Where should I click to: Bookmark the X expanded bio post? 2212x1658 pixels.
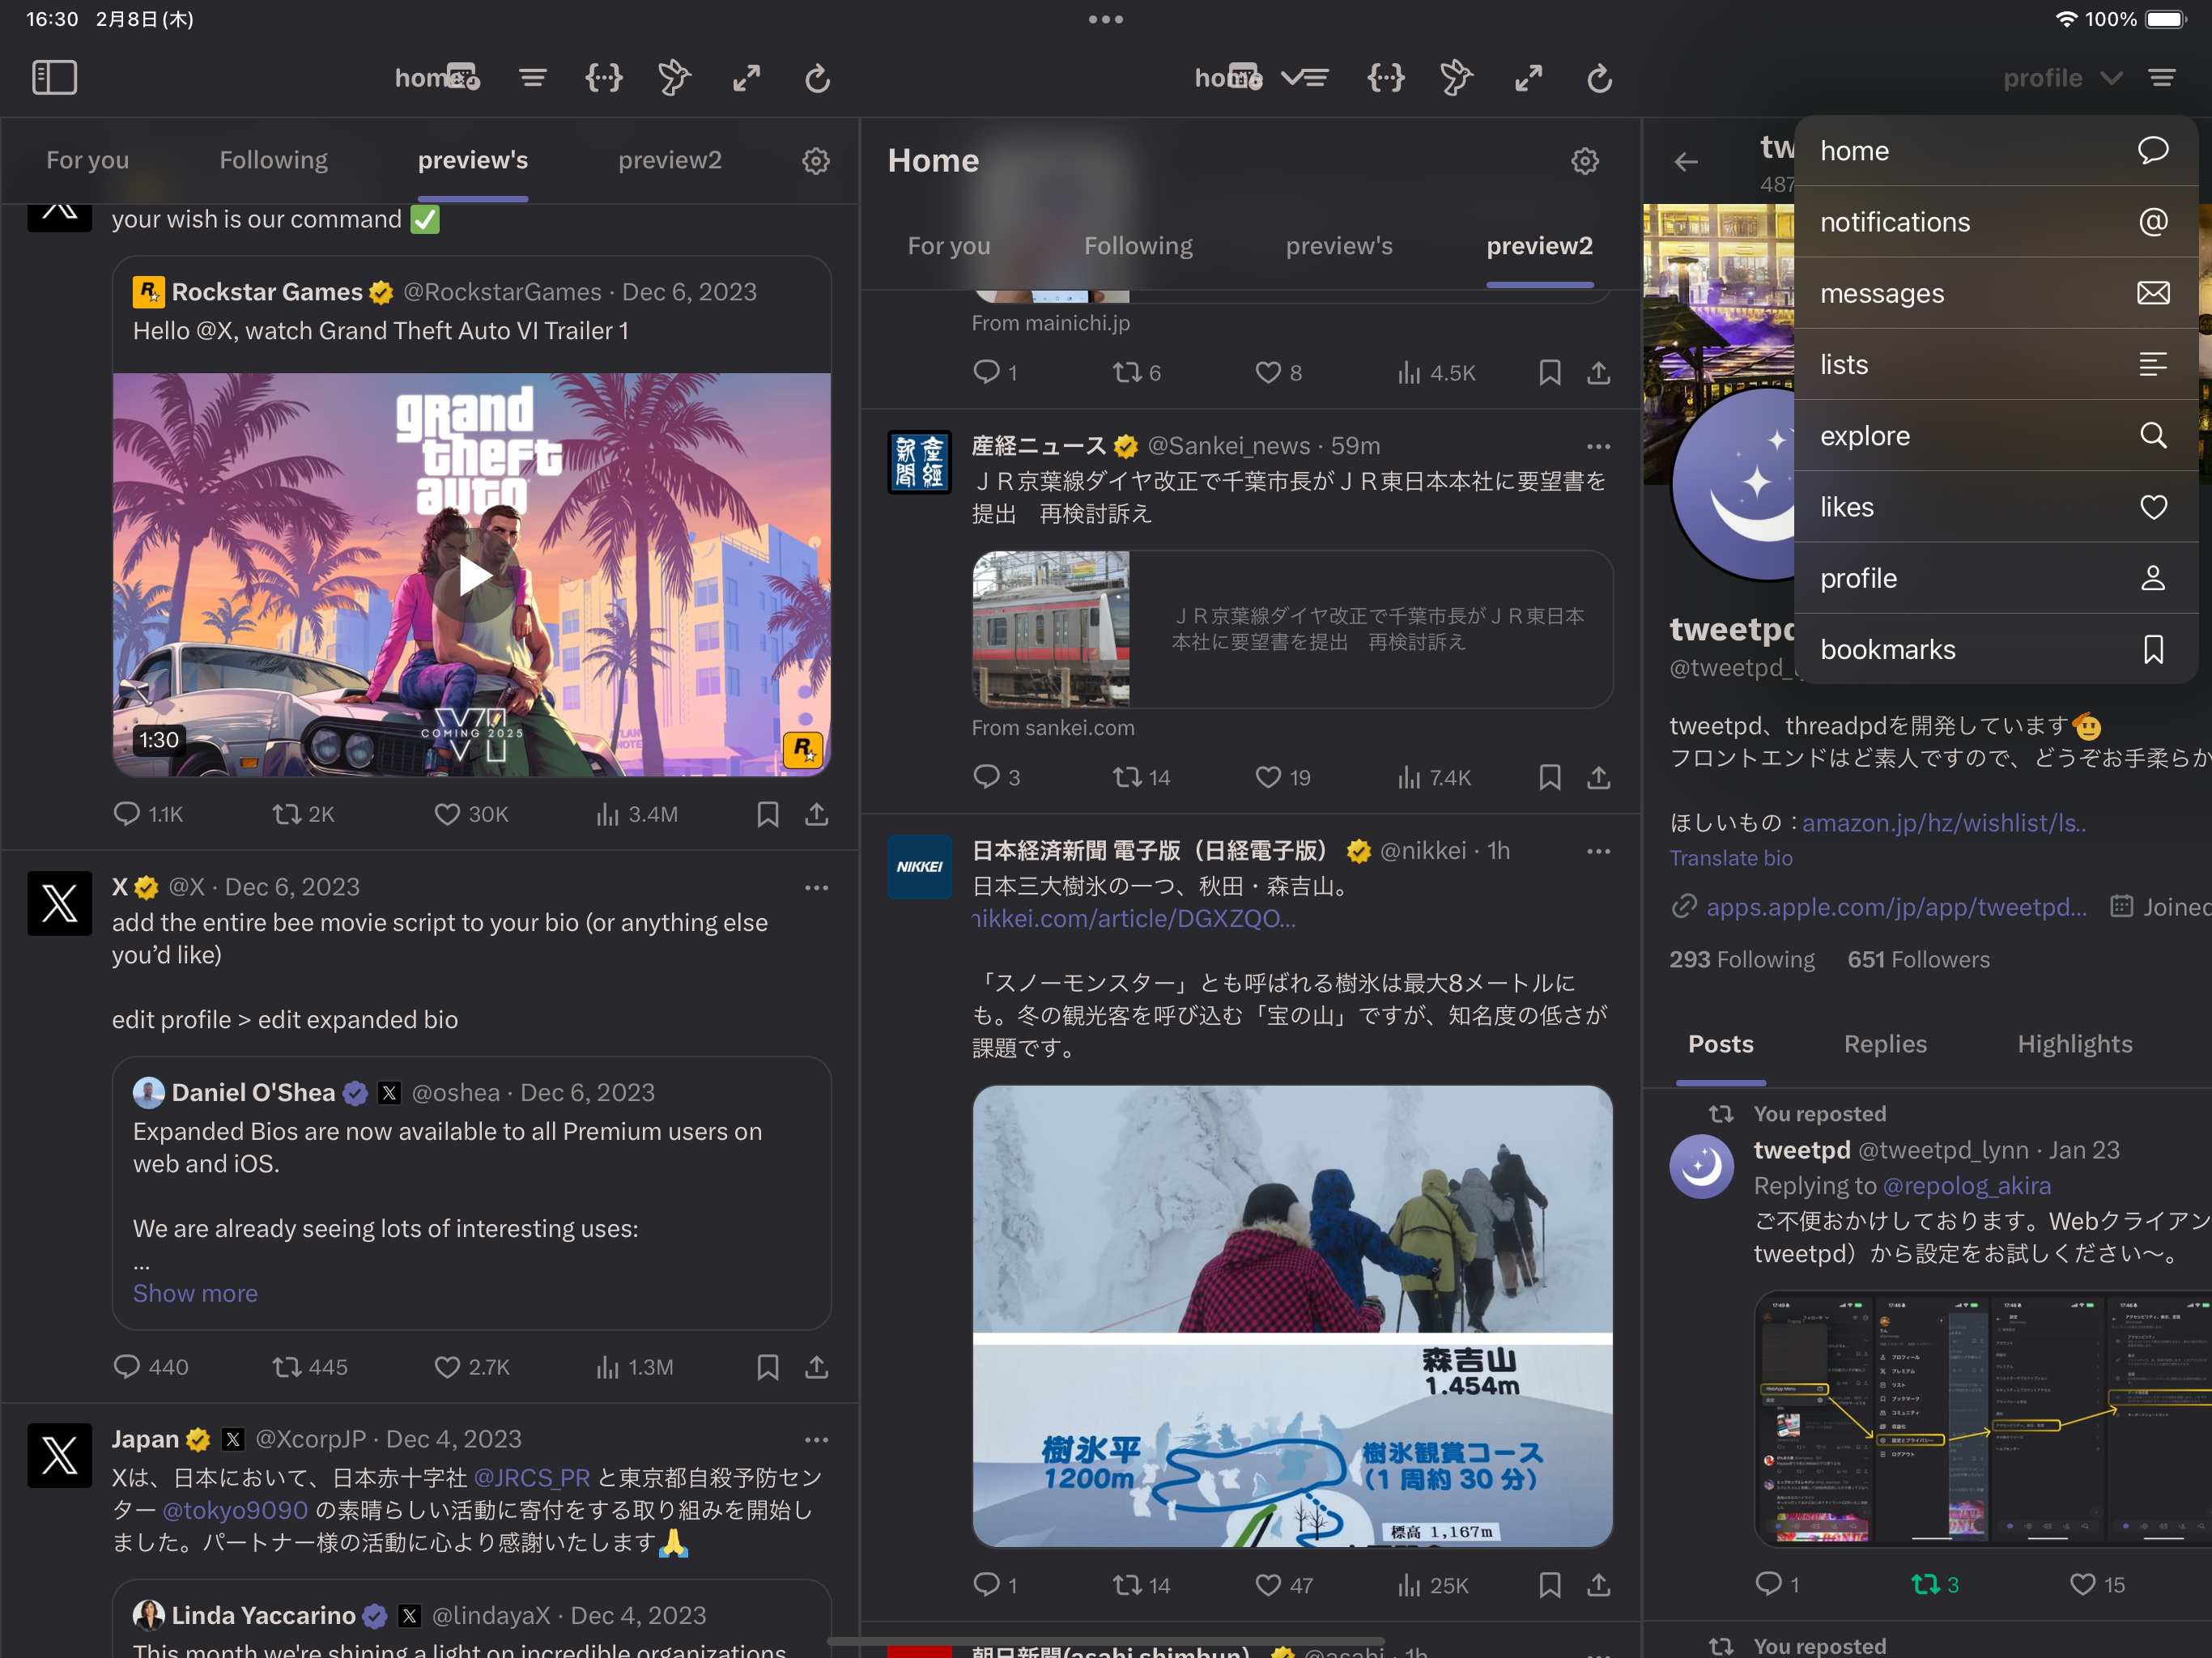click(x=767, y=1367)
